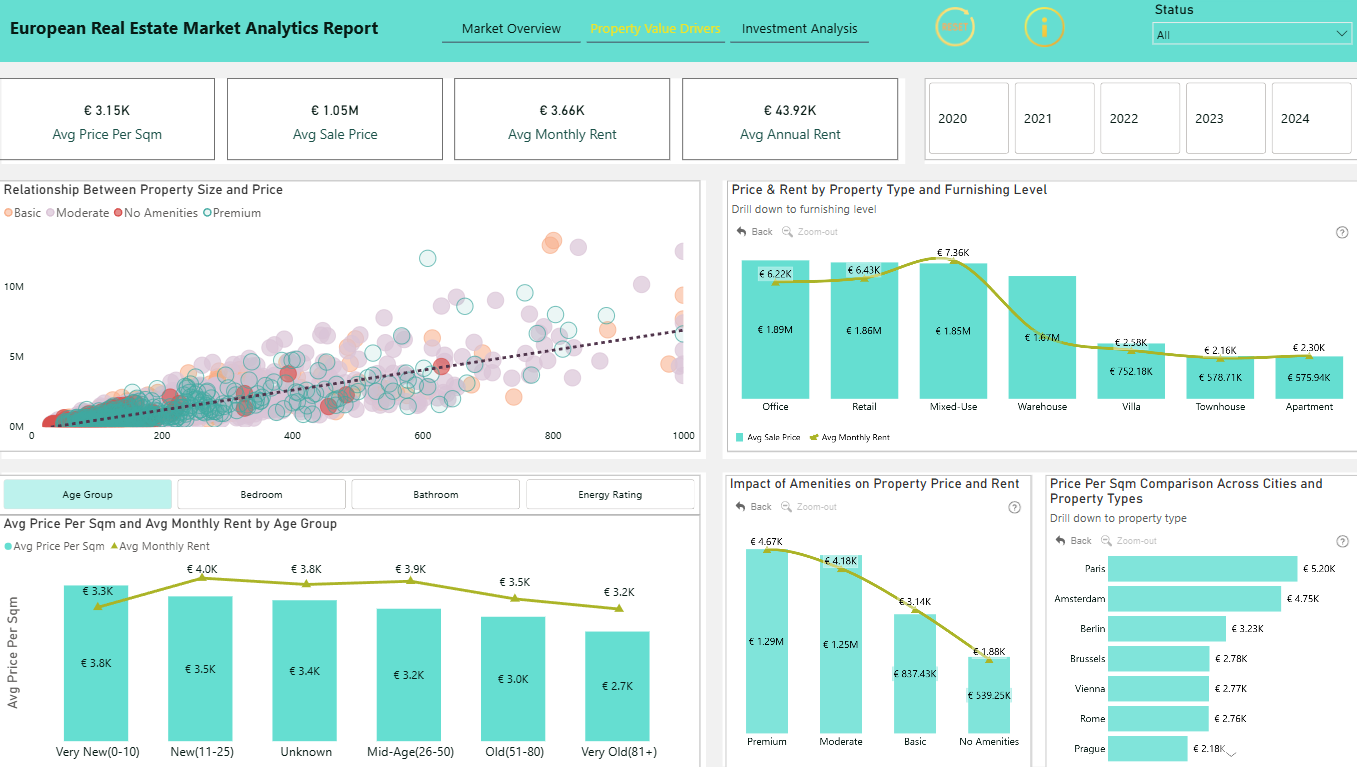Toggle No Amenities legend marker in scatter chart
This screenshot has height=767, width=1357.
118,213
